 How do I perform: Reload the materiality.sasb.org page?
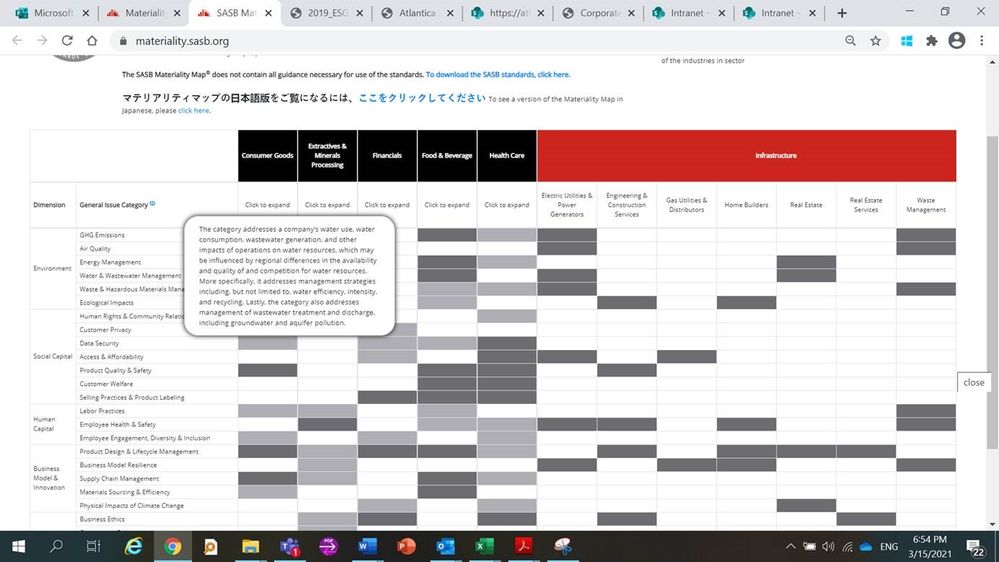coord(67,40)
